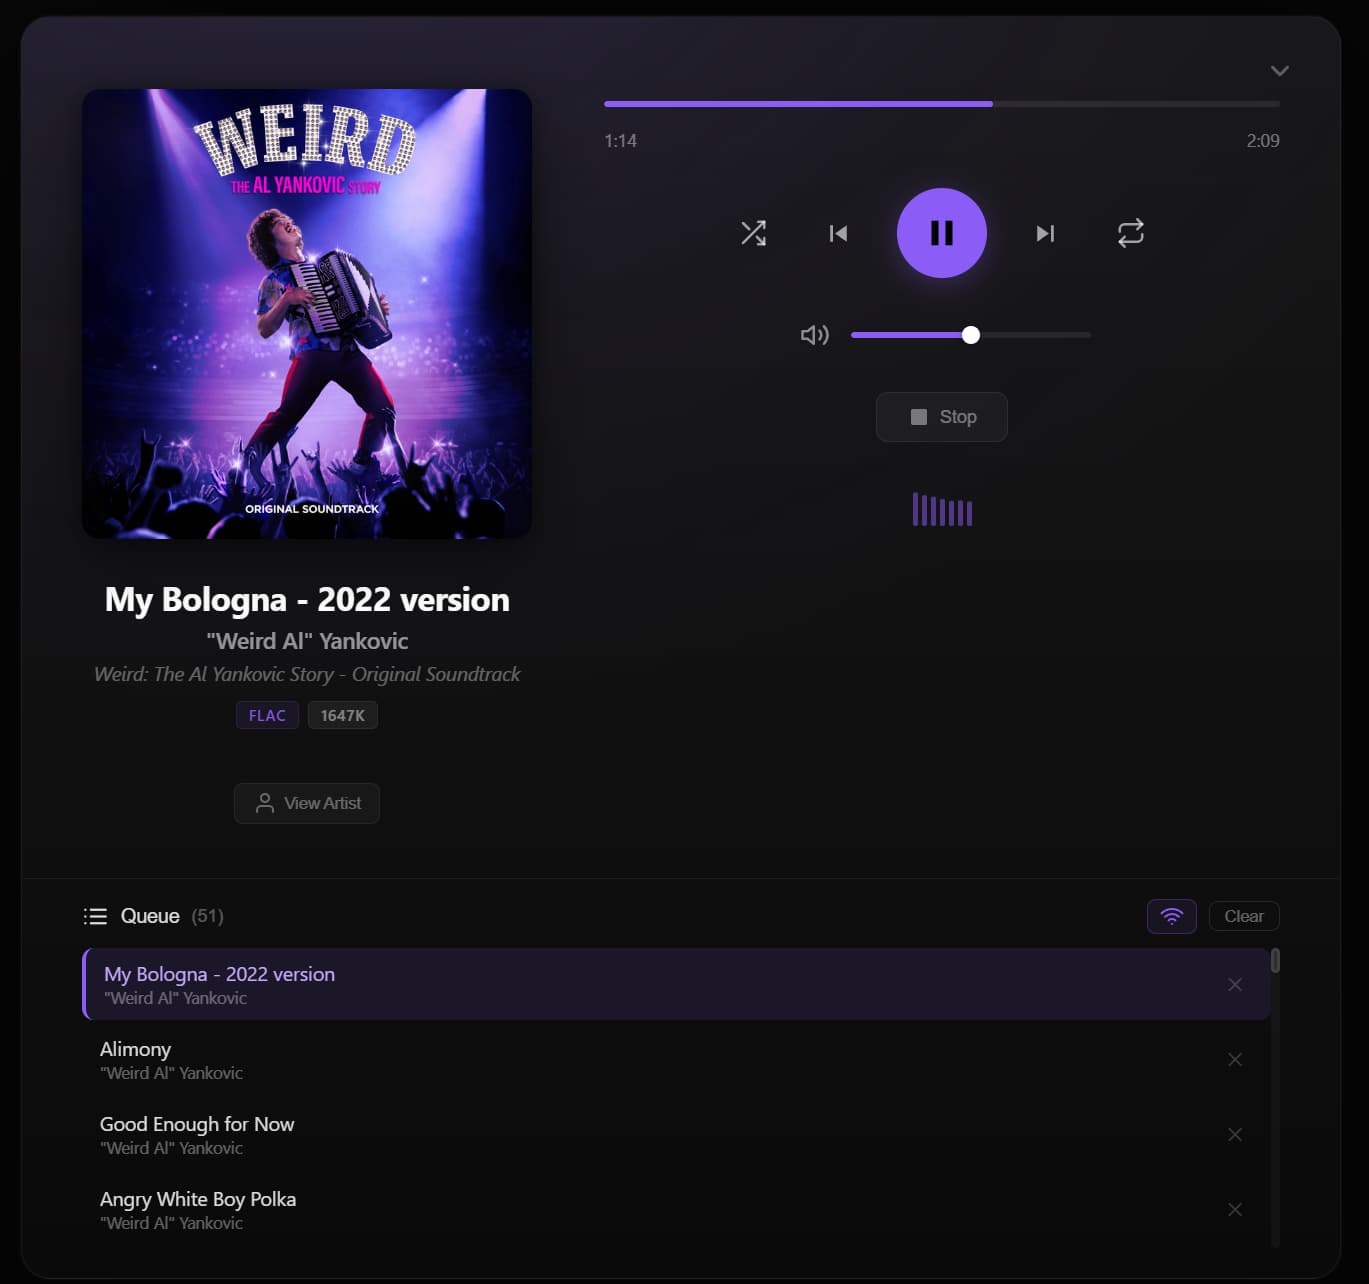The image size is (1369, 1284).
Task: Remove Angry White Boy Polka from queue
Action: coord(1235,1209)
